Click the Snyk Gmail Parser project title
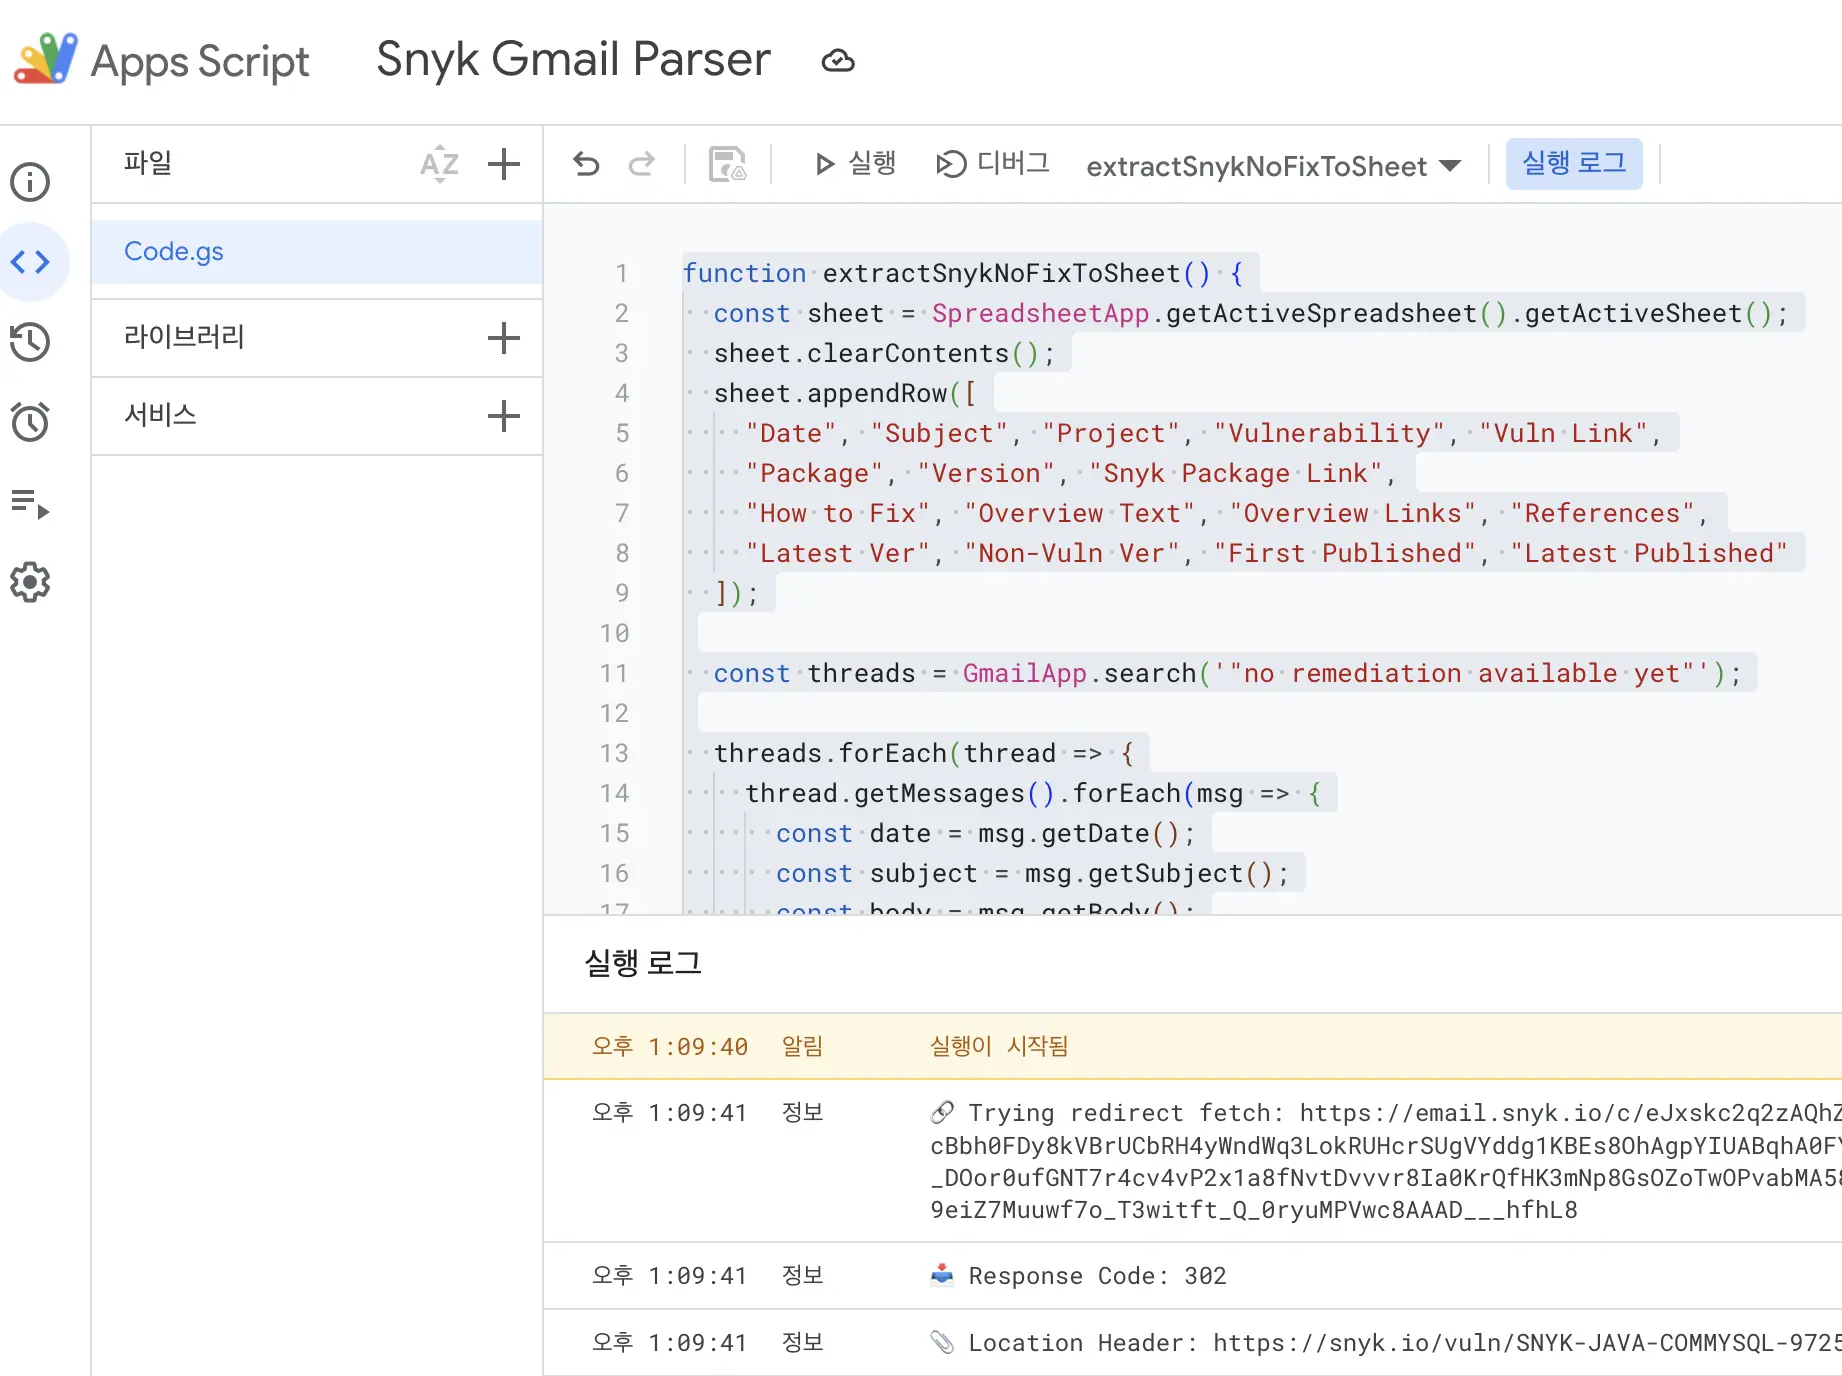The height and width of the screenshot is (1376, 1842). pyautogui.click(x=573, y=60)
